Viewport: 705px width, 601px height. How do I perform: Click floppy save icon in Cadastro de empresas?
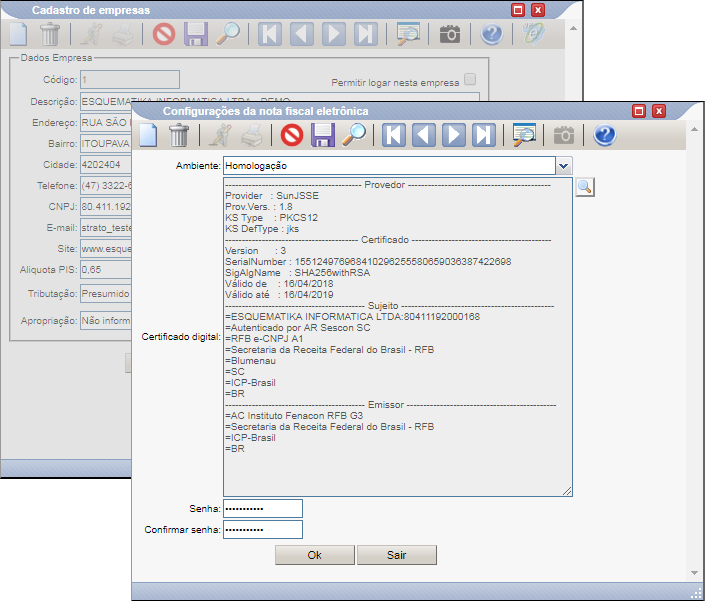[196, 34]
